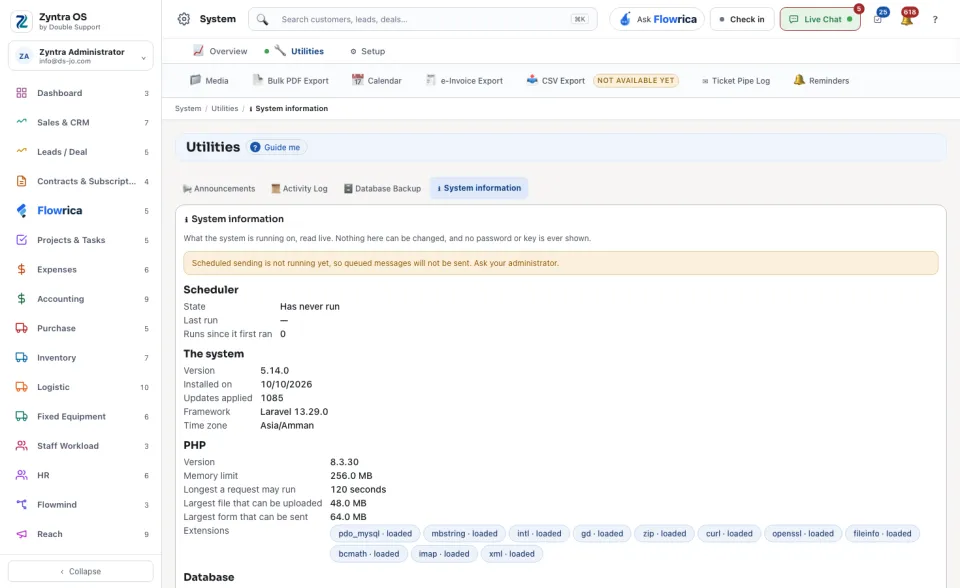
Task: Open the tasks checklist icon with badge 25
Action: (x=878, y=20)
